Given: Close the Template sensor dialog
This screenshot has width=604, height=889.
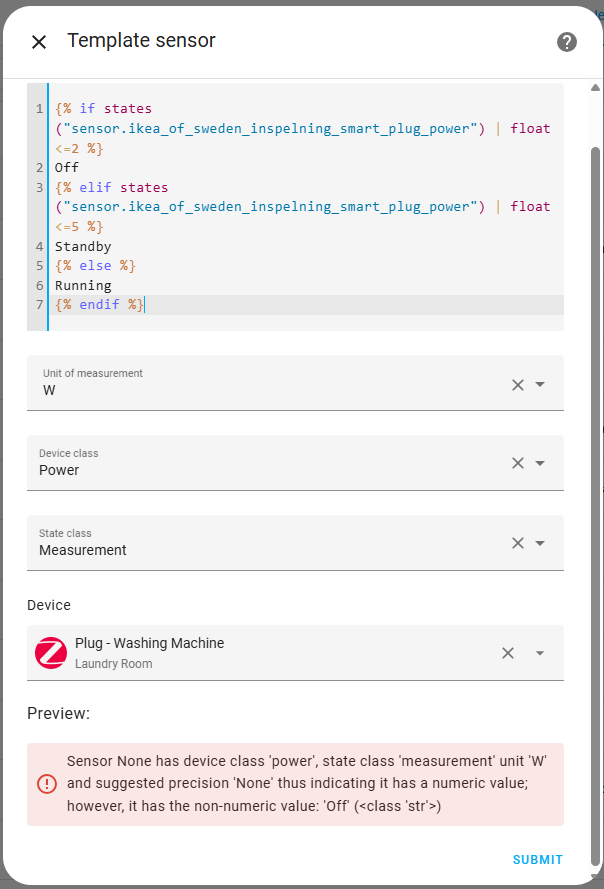Looking at the screenshot, I should [39, 42].
